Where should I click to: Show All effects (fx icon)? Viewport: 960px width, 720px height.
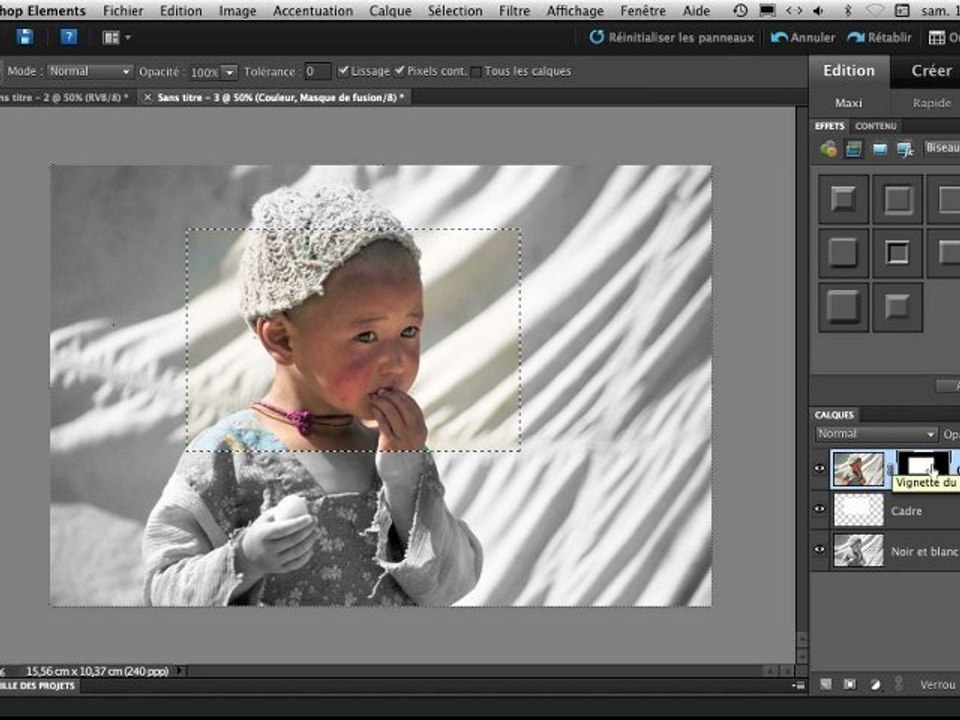[x=905, y=149]
